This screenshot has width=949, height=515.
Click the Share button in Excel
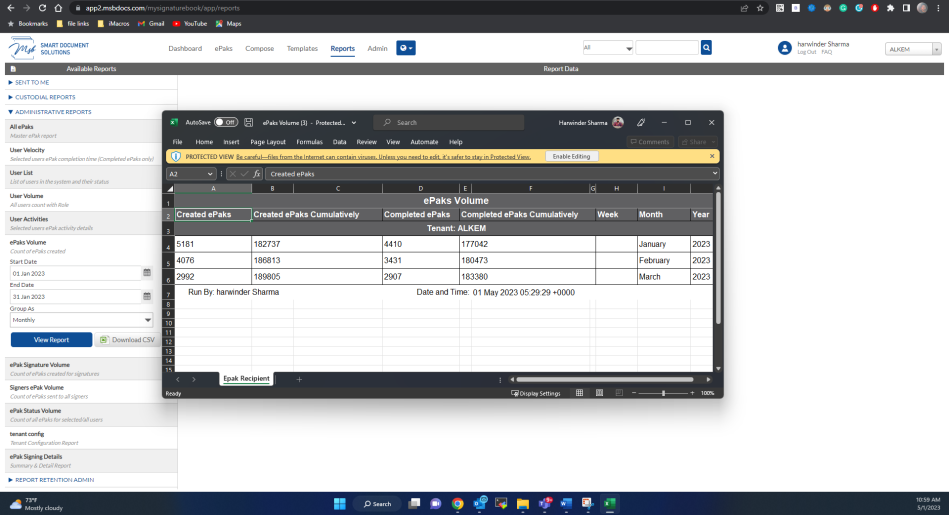pos(697,142)
